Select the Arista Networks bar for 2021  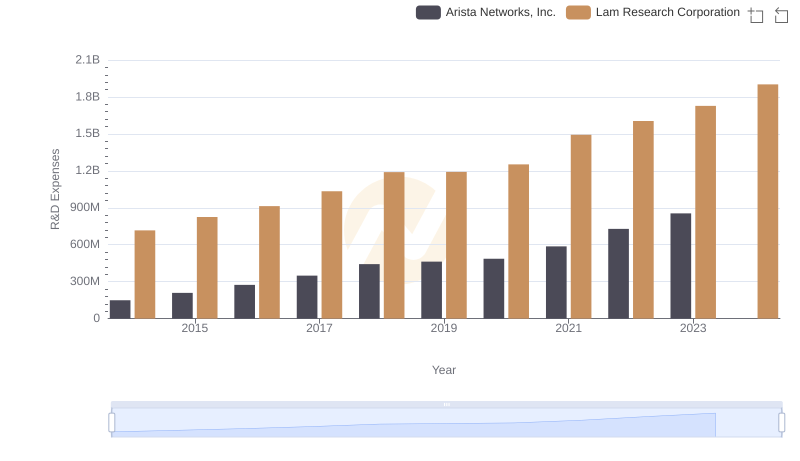pos(556,282)
